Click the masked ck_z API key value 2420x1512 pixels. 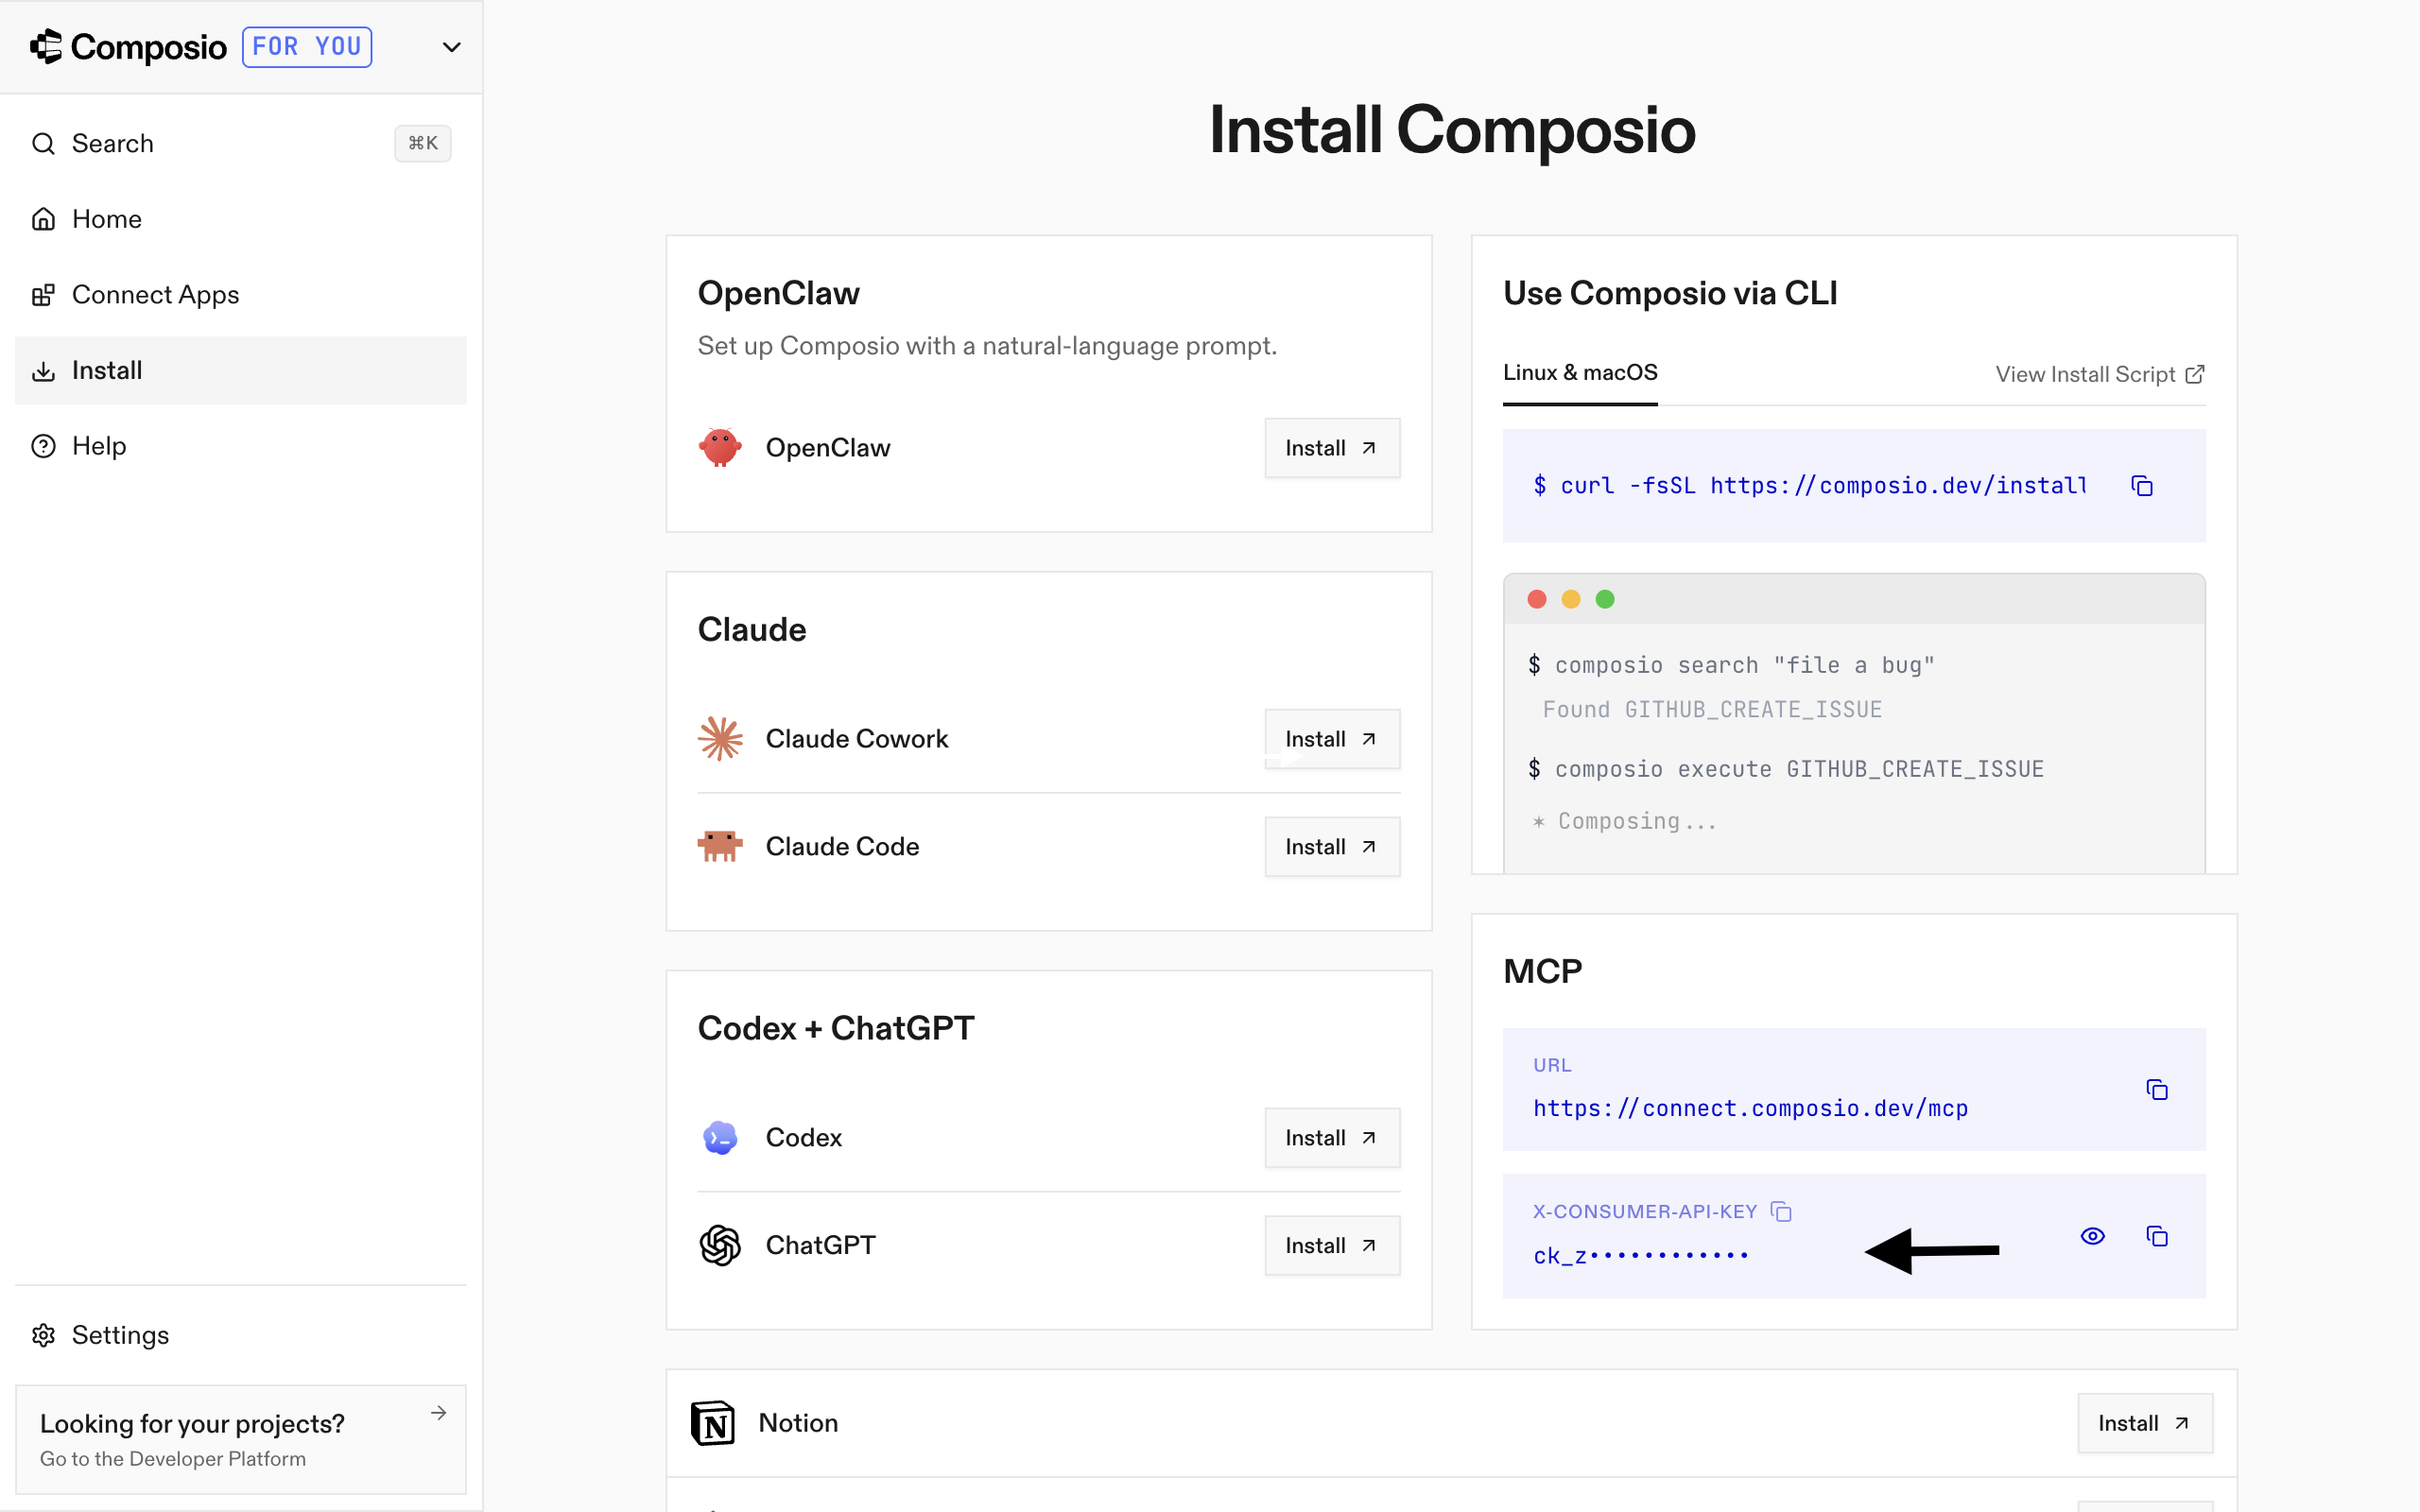click(x=1640, y=1255)
